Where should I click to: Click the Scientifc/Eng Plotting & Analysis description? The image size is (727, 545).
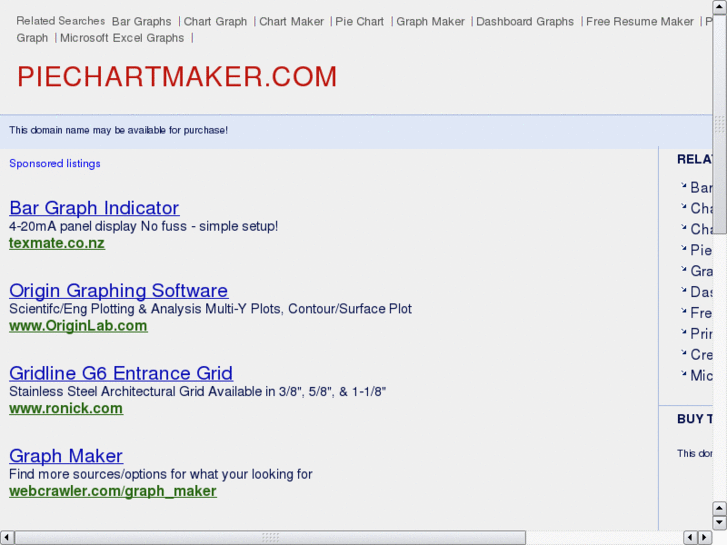click(x=210, y=309)
